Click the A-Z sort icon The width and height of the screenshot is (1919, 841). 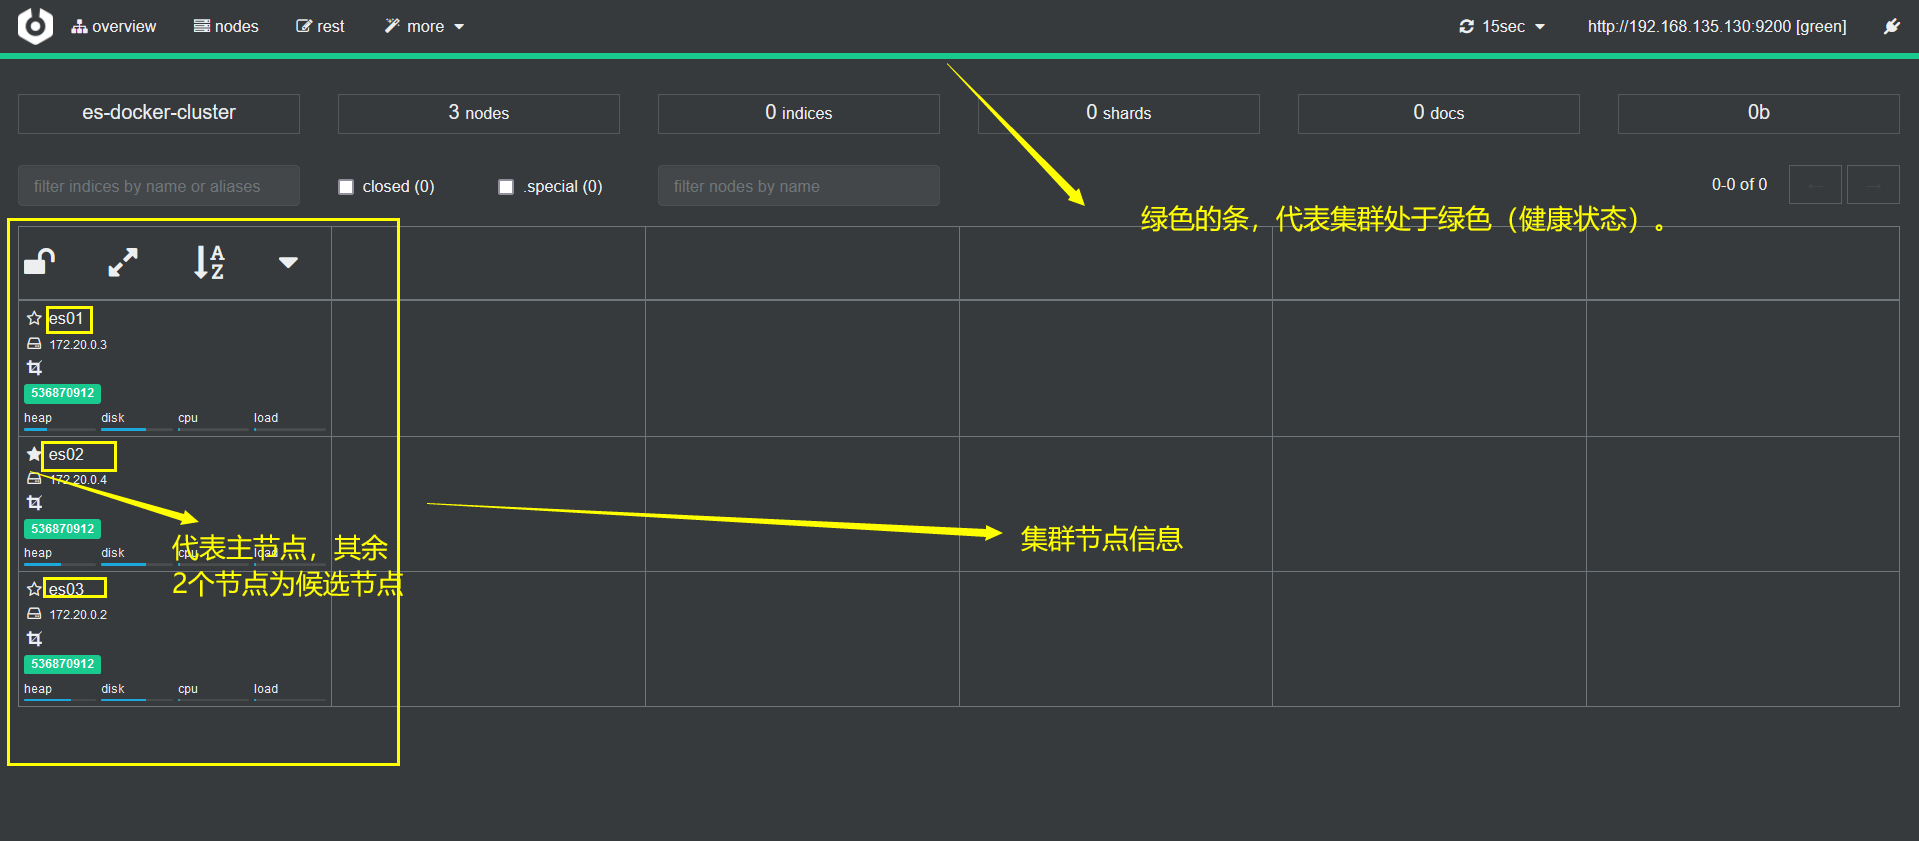point(209,262)
